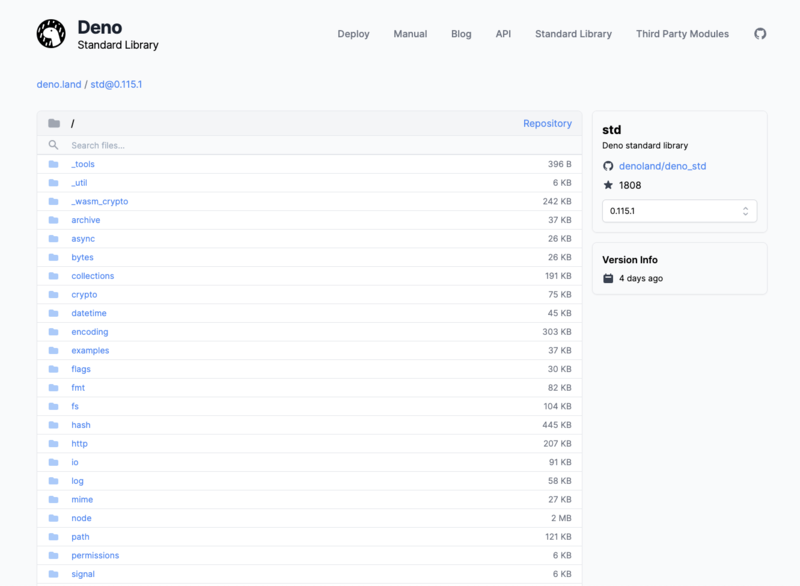
Task: Open the async folder
Action: click(x=83, y=239)
